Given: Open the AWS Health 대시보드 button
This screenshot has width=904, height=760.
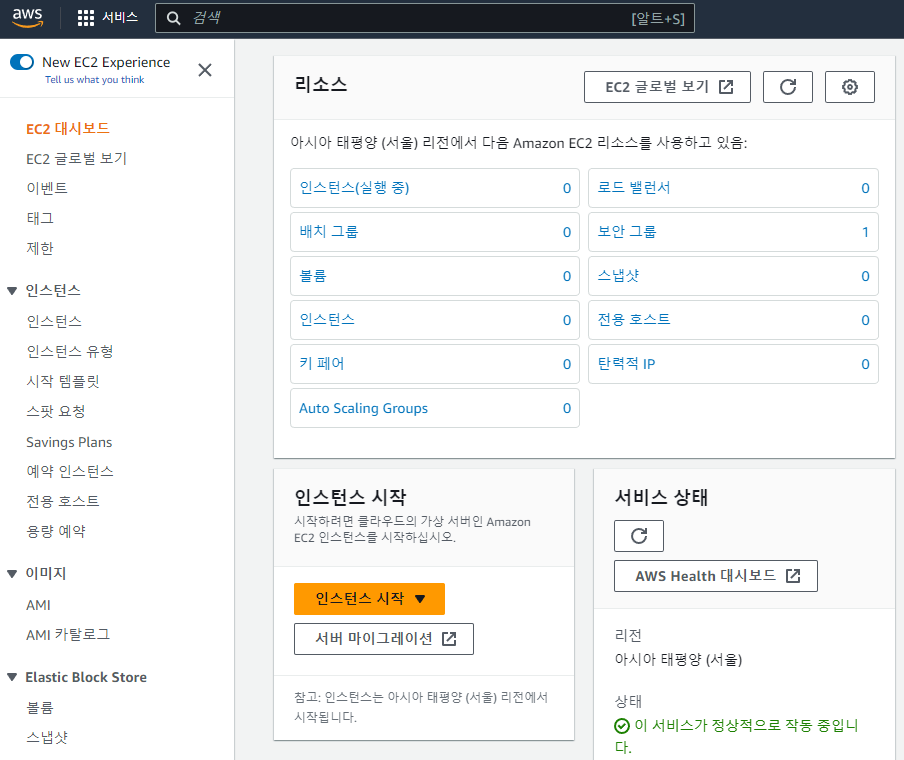Looking at the screenshot, I should (x=715, y=576).
